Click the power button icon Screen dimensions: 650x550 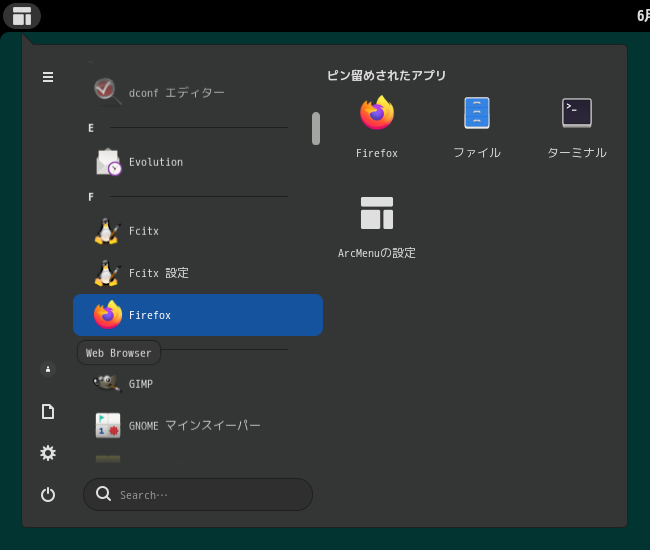pyautogui.click(x=48, y=494)
